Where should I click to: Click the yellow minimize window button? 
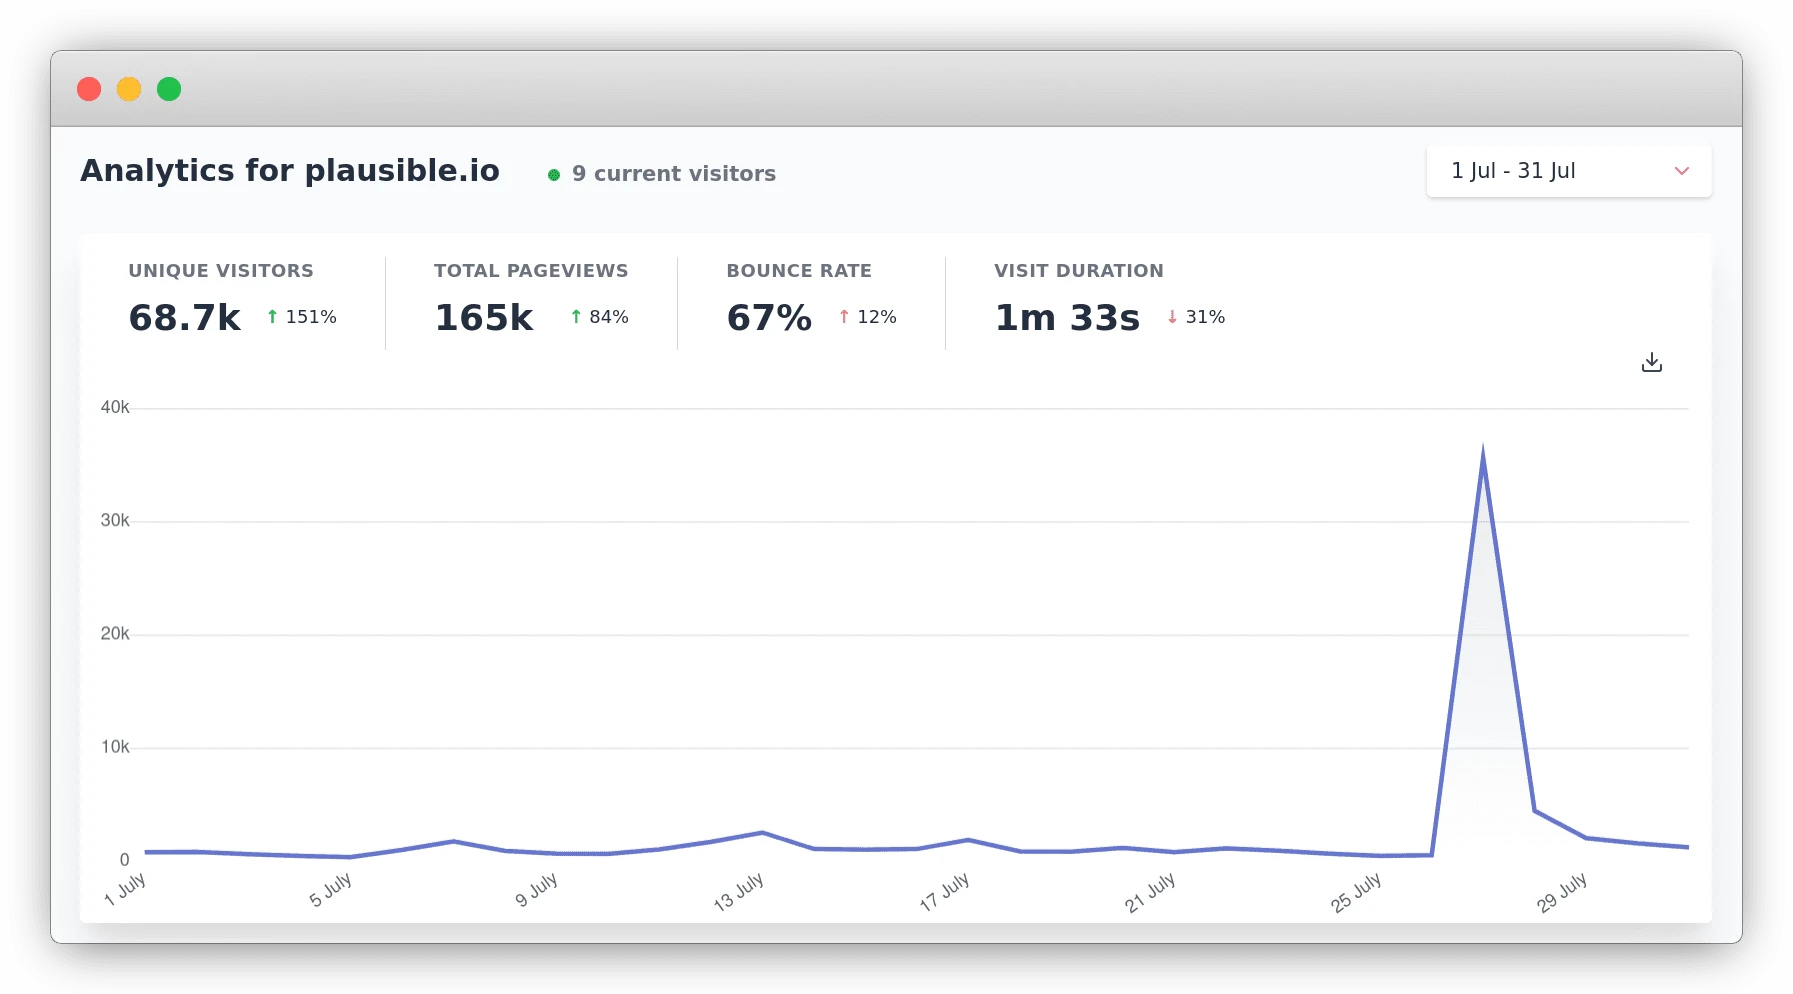pyautogui.click(x=129, y=89)
